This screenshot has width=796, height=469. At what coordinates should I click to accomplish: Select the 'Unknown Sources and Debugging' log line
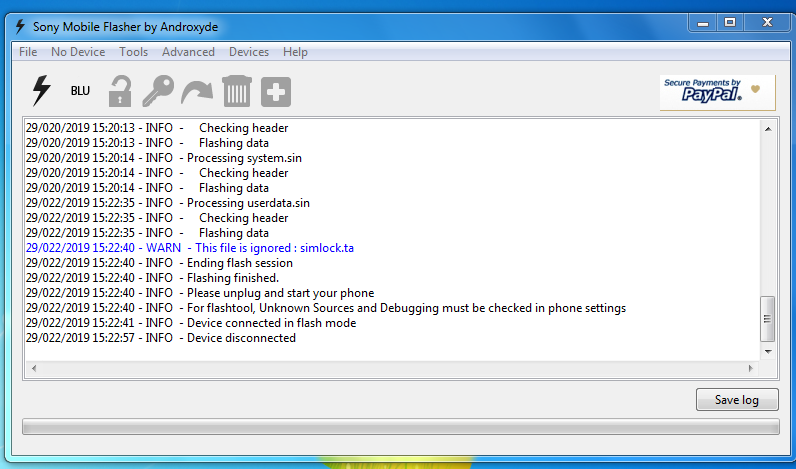coord(325,308)
